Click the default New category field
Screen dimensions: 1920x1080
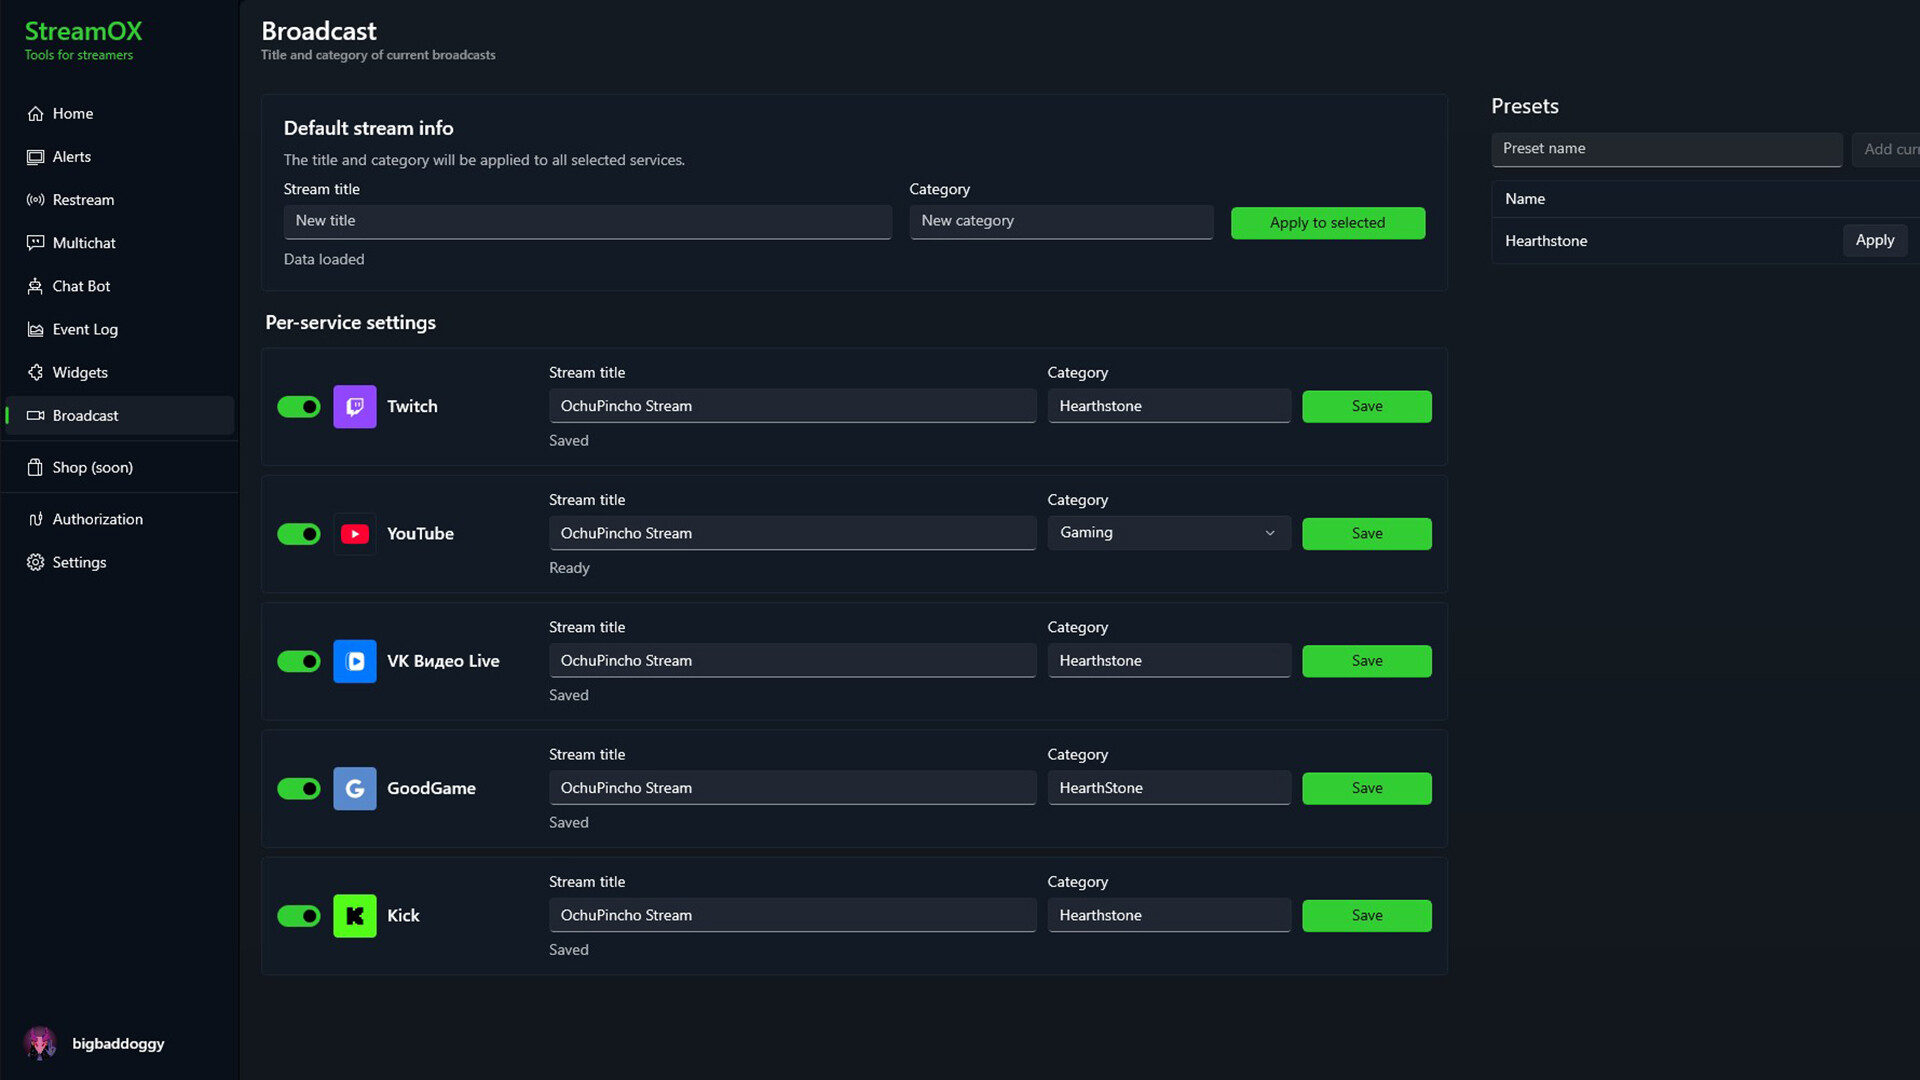click(x=1061, y=221)
